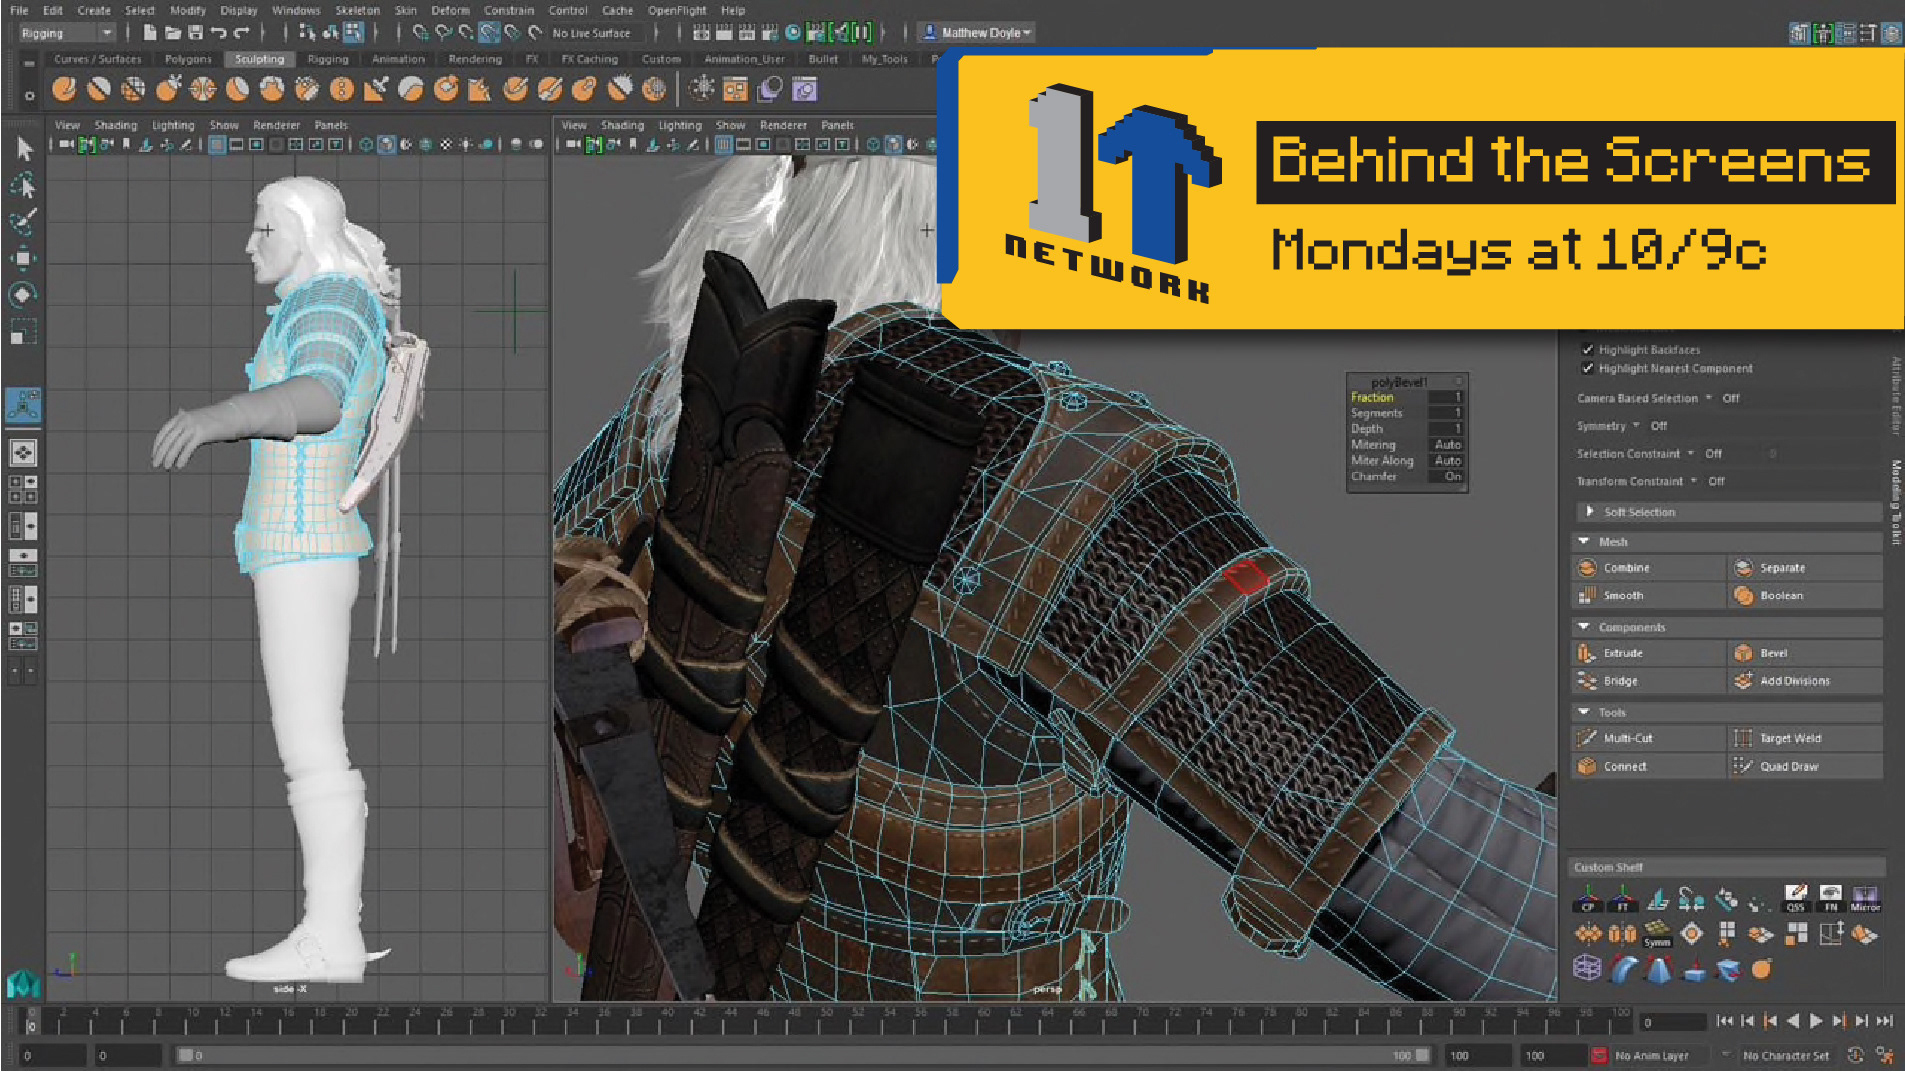
Task: Toggle Chamfer On in polyBevel1 panel
Action: (x=1446, y=477)
